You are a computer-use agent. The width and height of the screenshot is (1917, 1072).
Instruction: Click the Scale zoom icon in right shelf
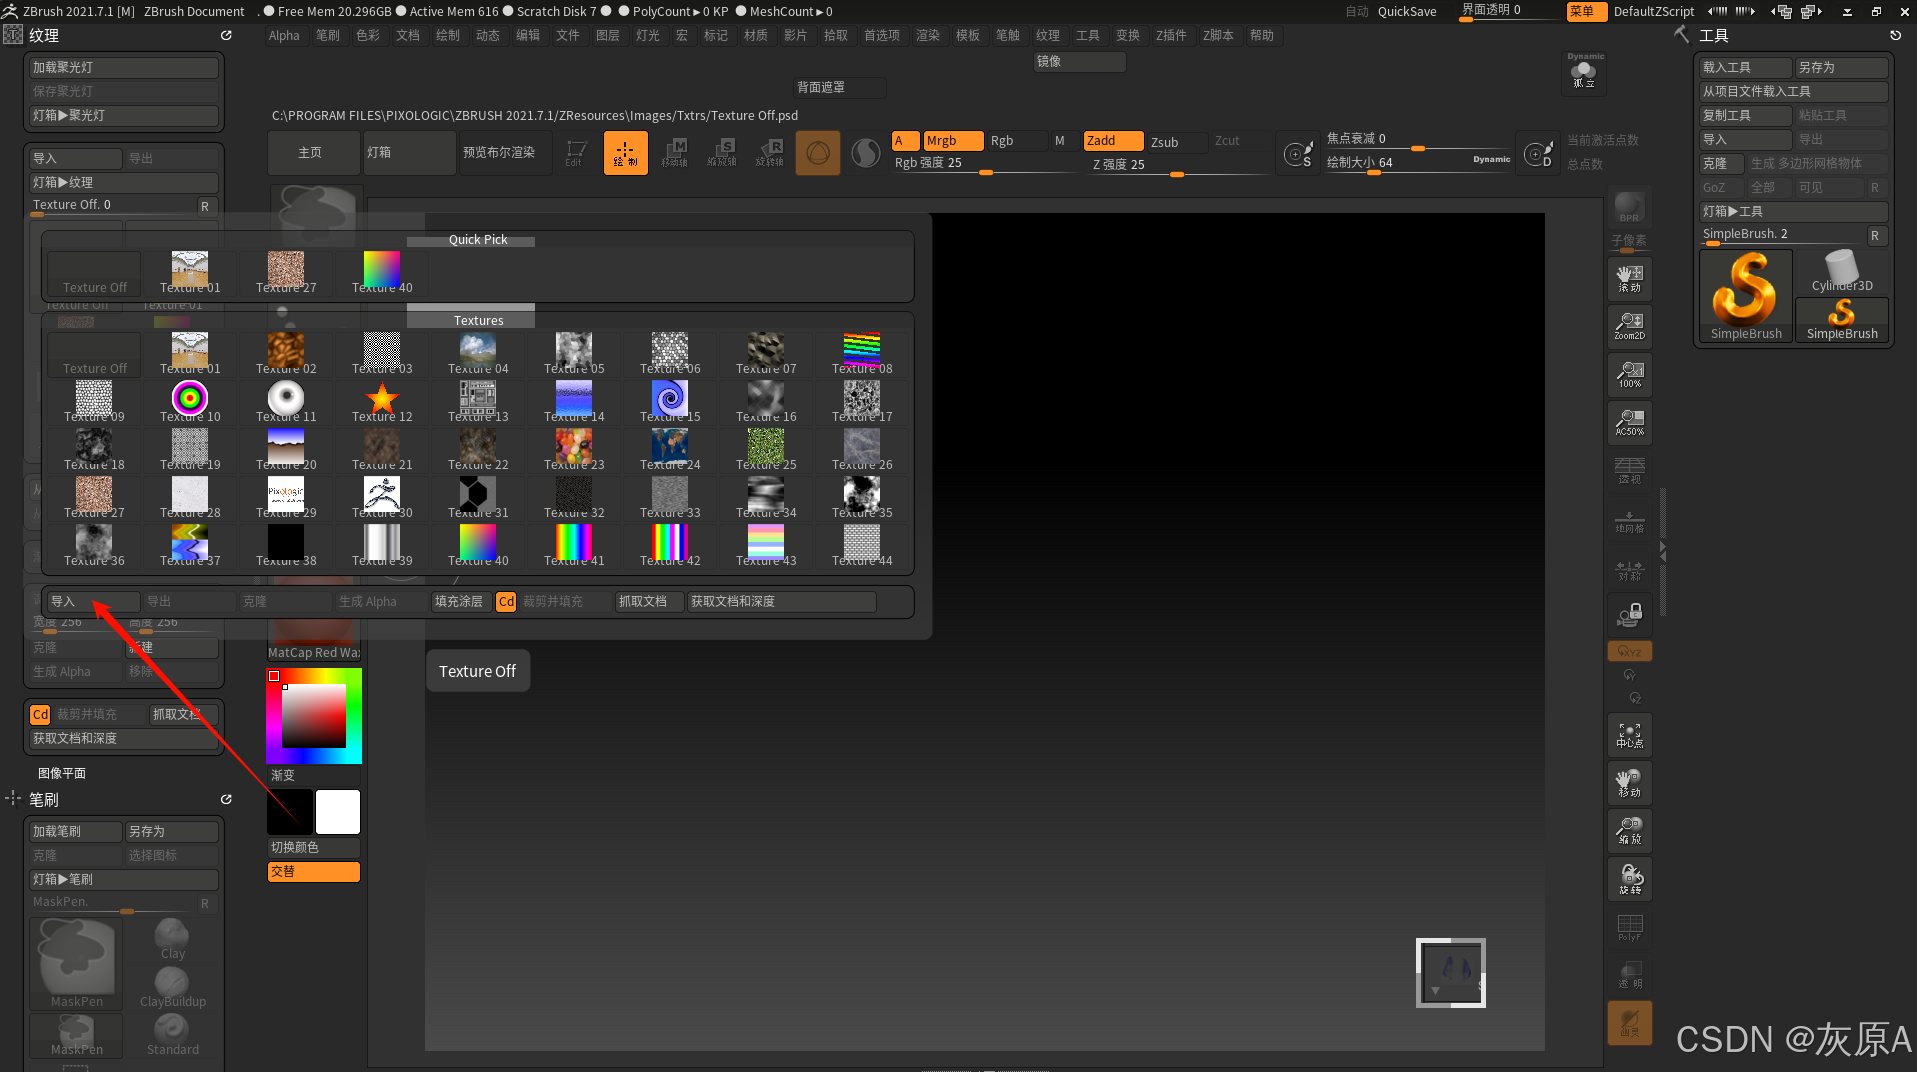tap(1629, 830)
